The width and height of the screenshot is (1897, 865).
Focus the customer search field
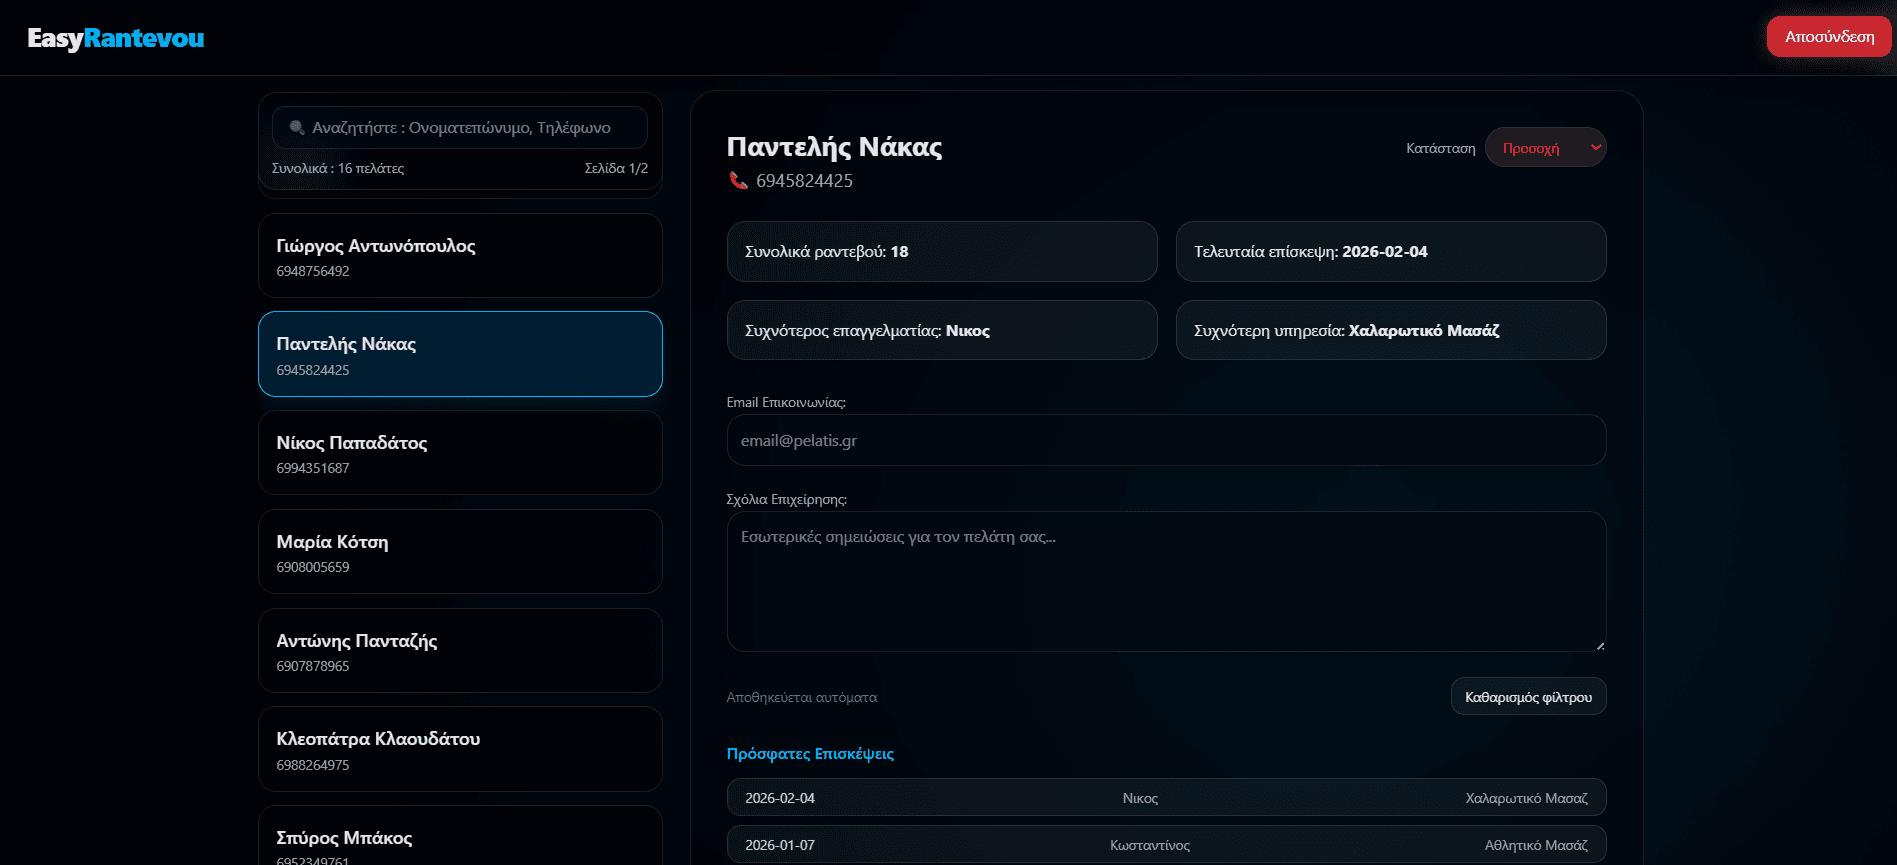[x=470, y=128]
